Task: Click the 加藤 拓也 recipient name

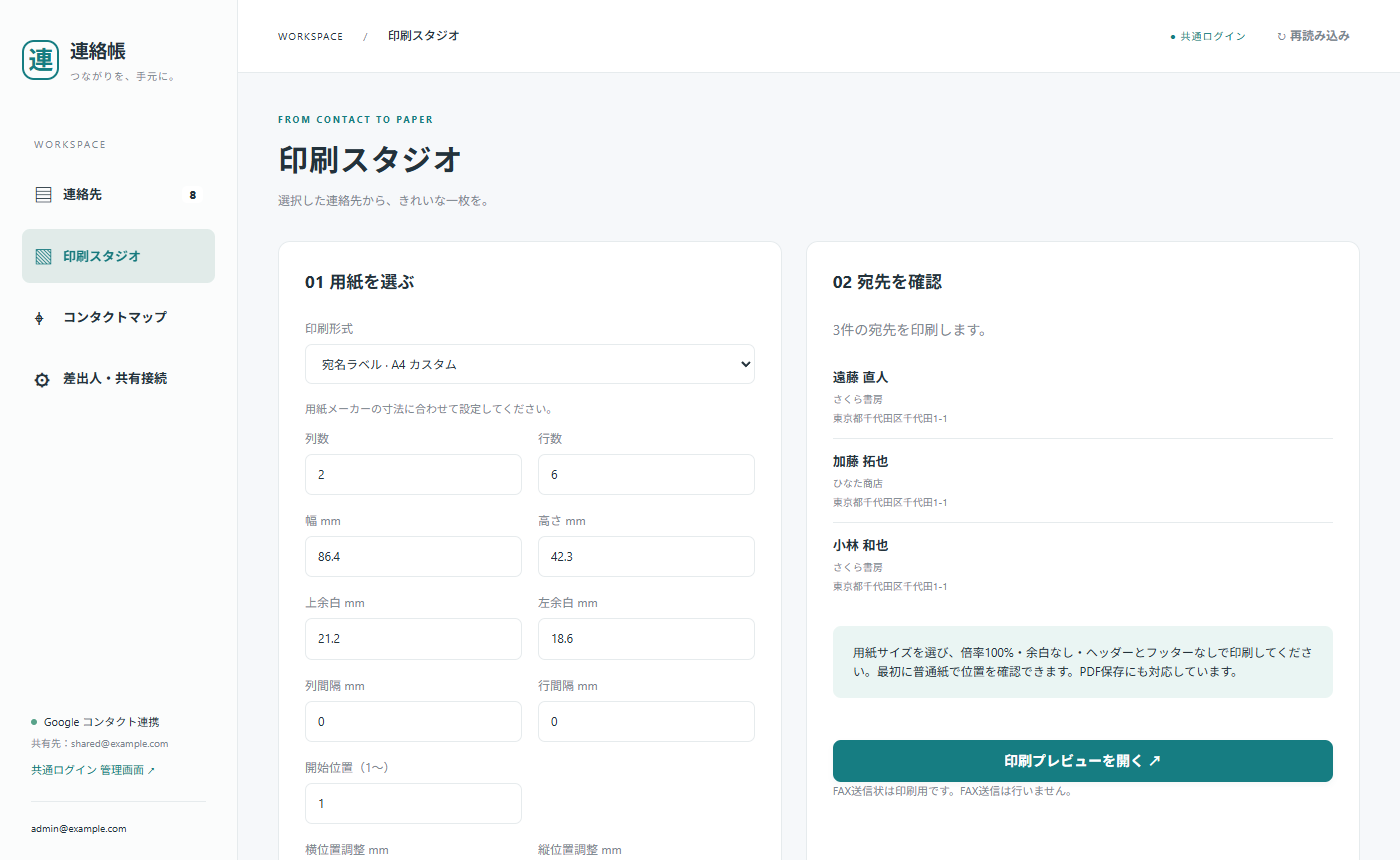Action: tap(860, 461)
